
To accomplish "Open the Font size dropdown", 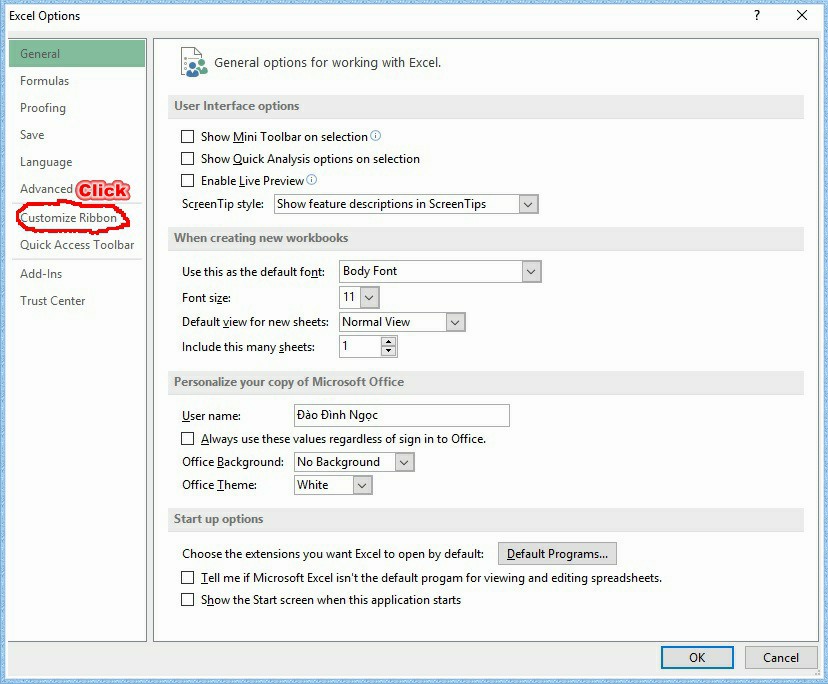I will [x=370, y=297].
